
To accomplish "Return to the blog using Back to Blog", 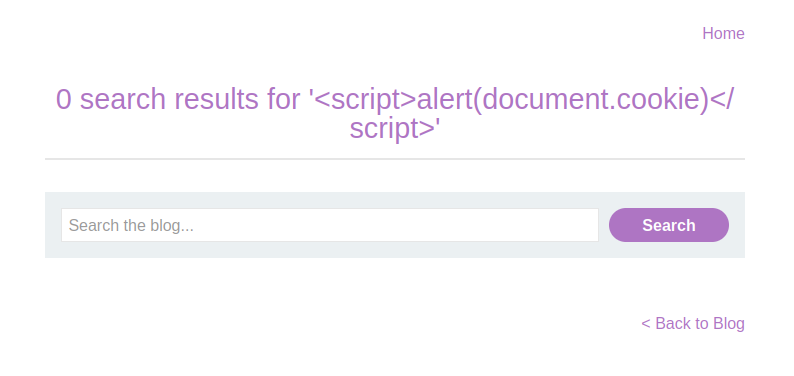I will [693, 323].
